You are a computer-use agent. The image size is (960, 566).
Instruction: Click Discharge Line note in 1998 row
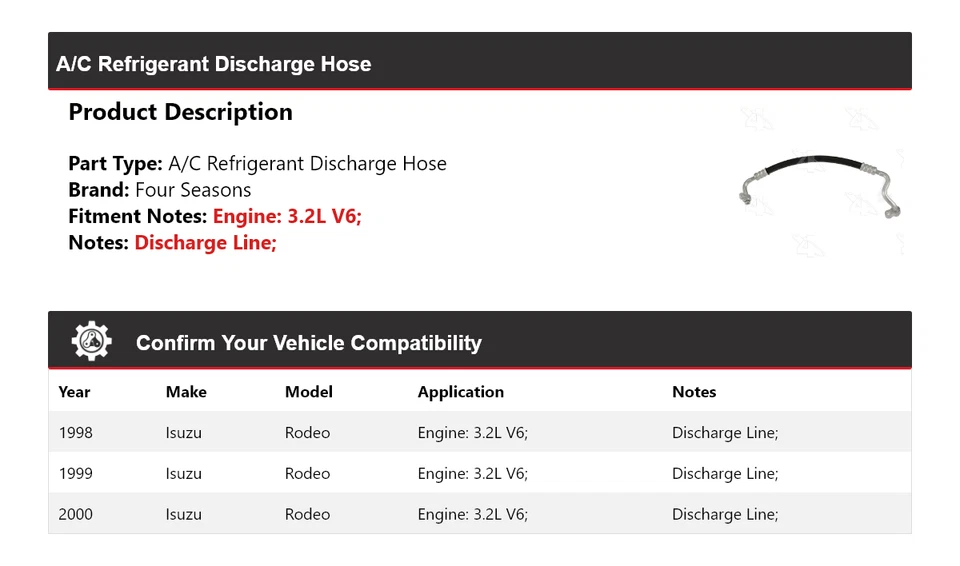(724, 433)
